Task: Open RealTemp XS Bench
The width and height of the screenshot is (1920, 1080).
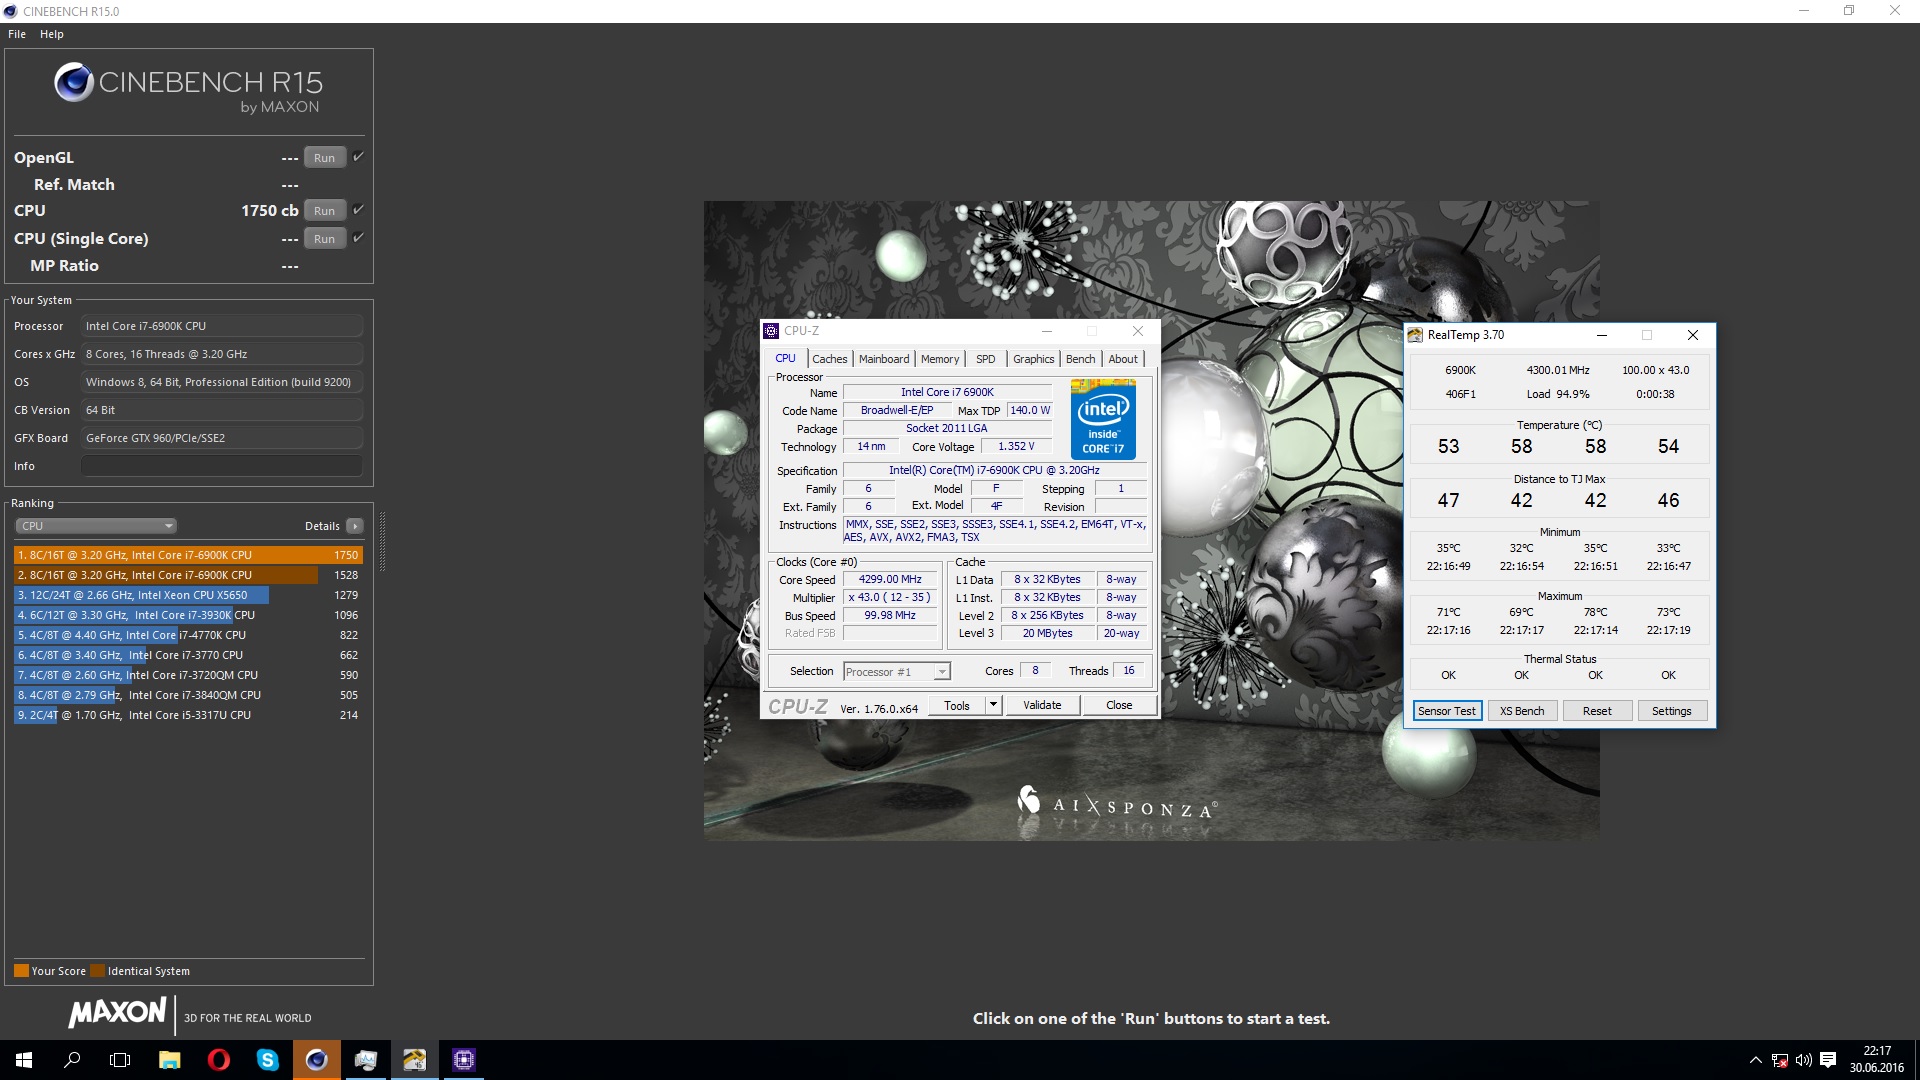Action: (1521, 711)
